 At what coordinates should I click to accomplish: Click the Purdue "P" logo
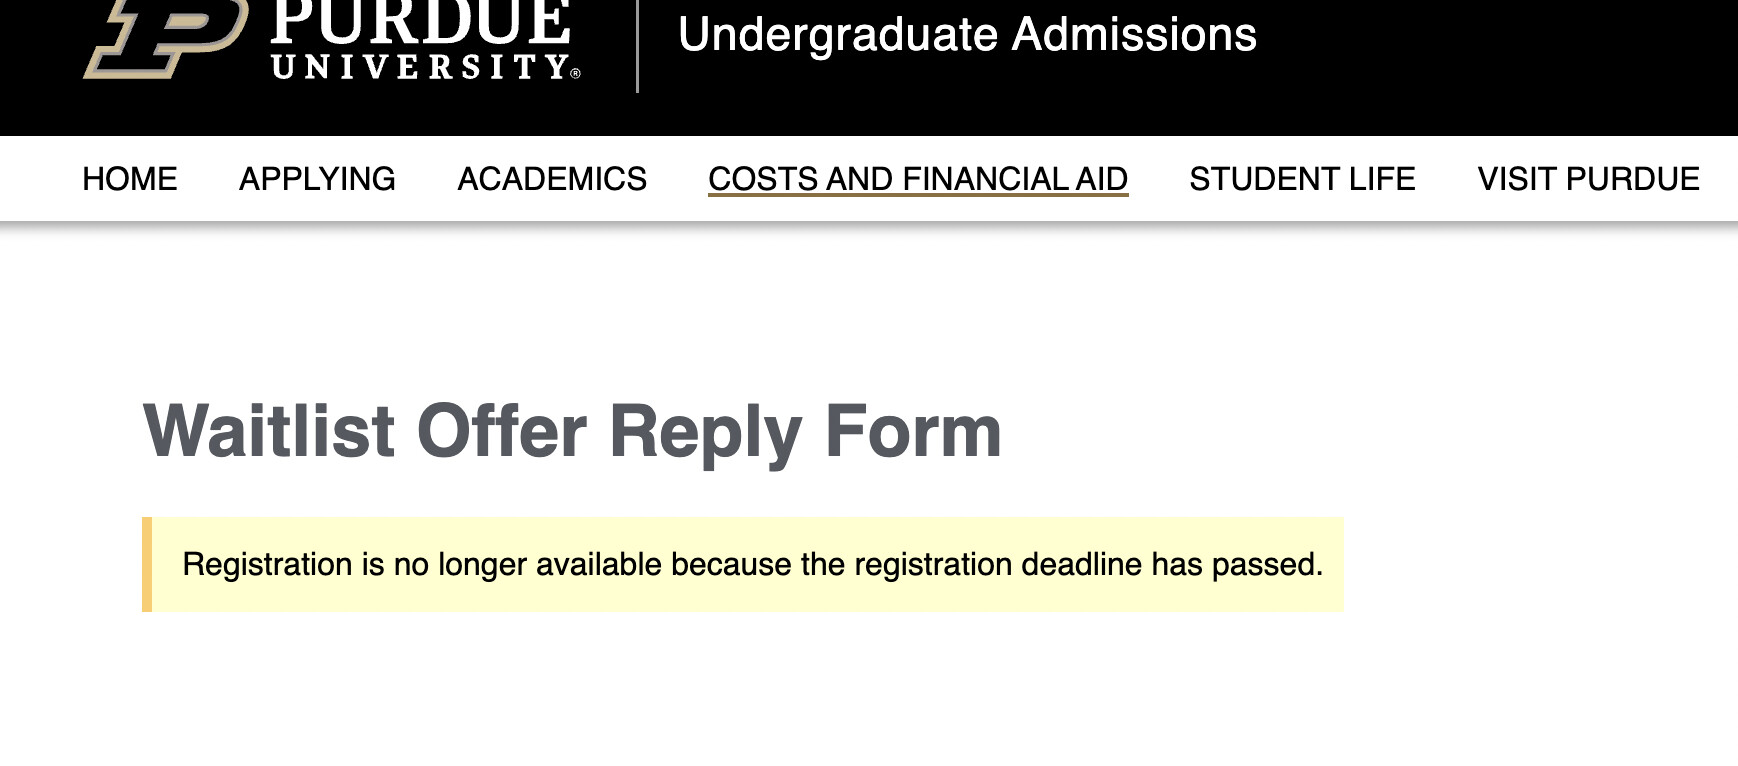165,38
